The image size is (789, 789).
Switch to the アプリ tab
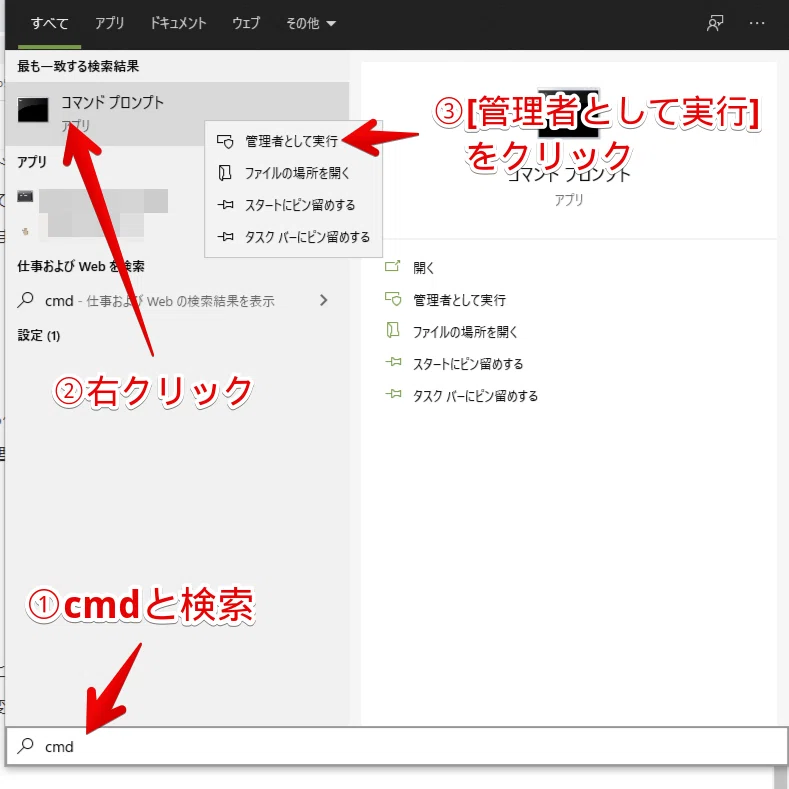tap(109, 23)
